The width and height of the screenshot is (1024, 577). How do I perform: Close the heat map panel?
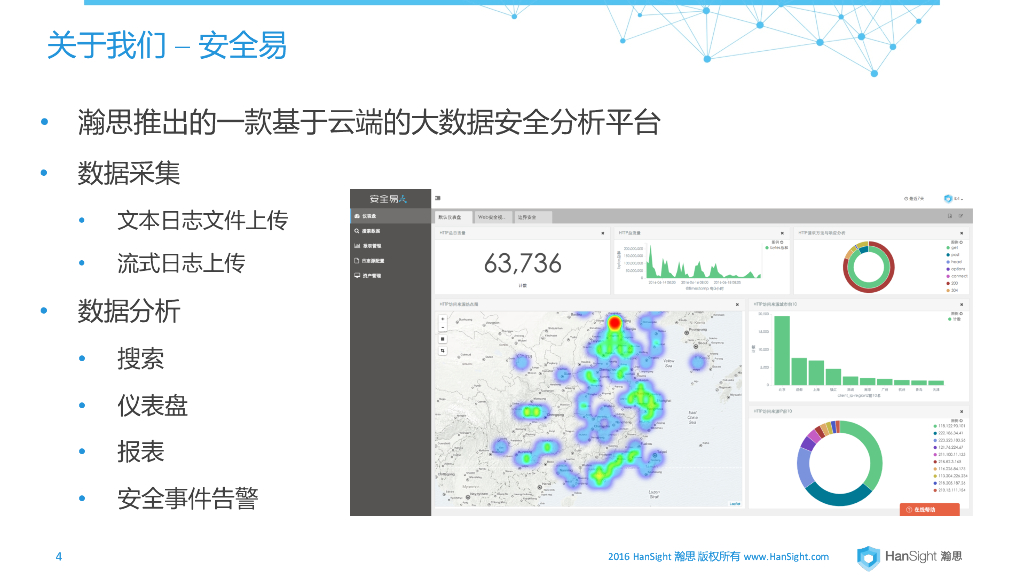point(737,305)
